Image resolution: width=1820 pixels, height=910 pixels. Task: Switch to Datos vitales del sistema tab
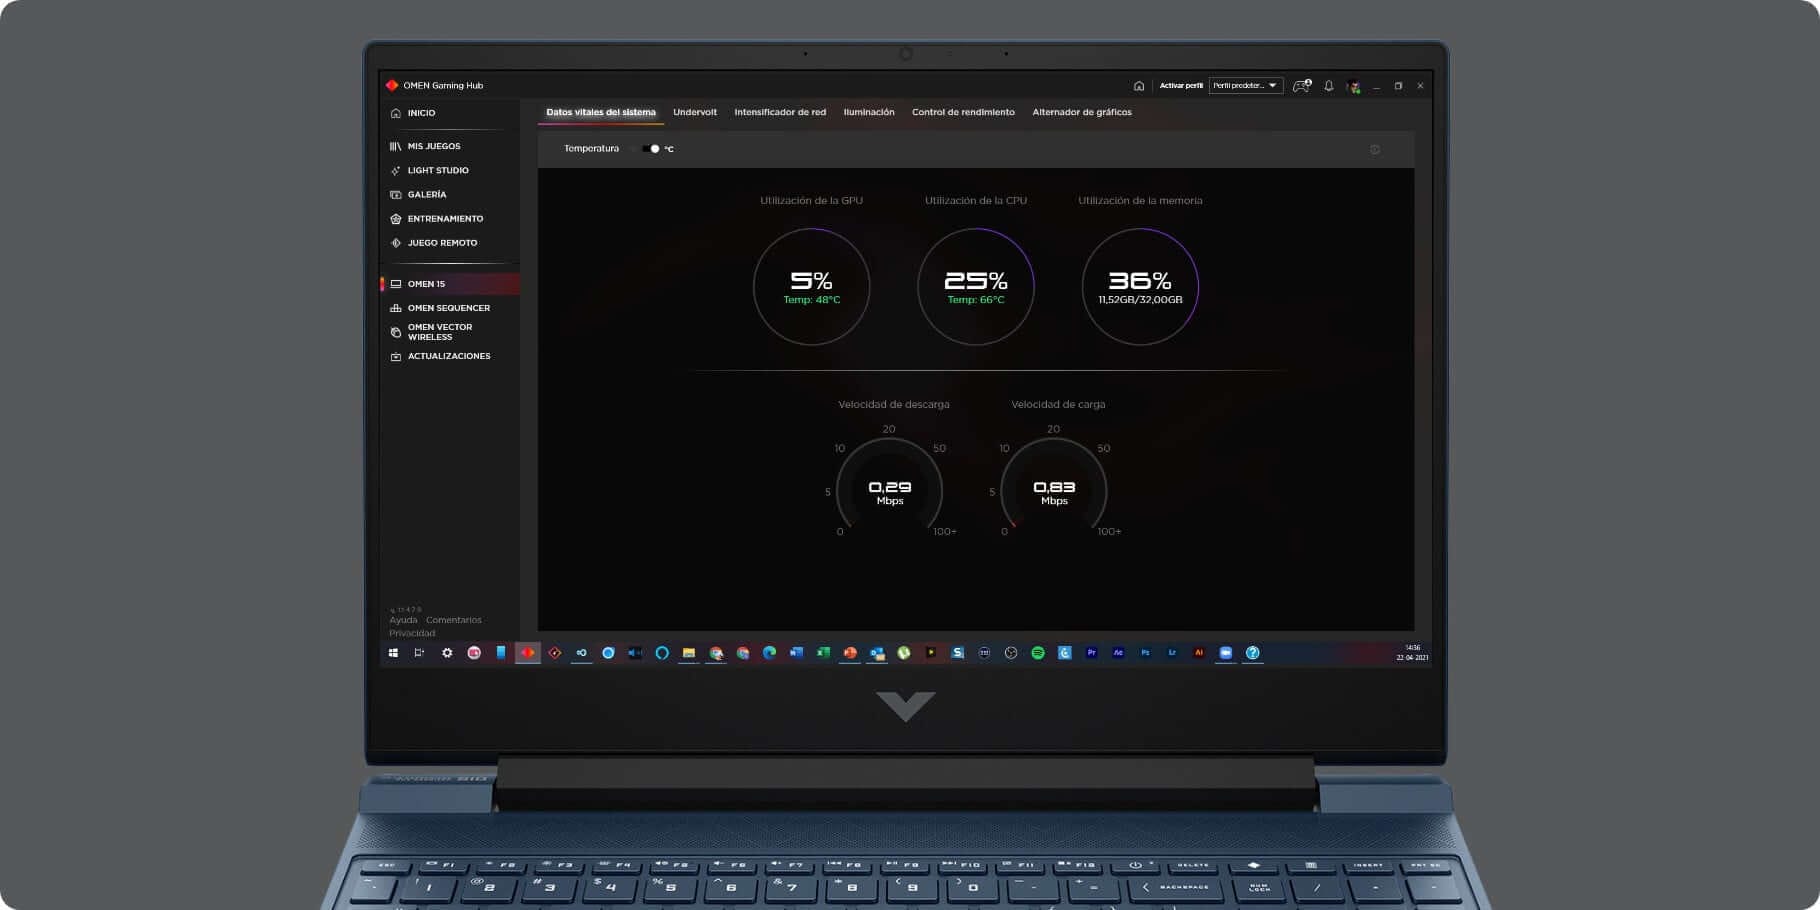[x=601, y=112]
